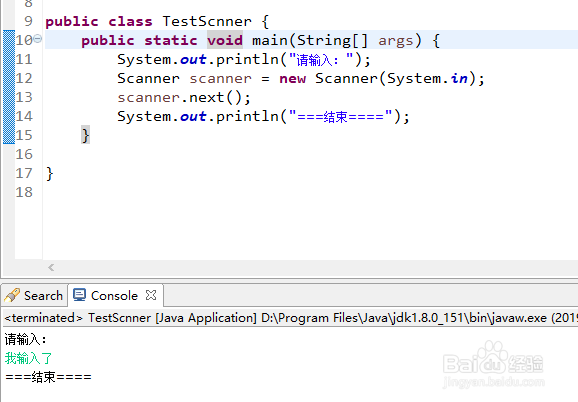Click the class name TestScnner

[207, 21]
